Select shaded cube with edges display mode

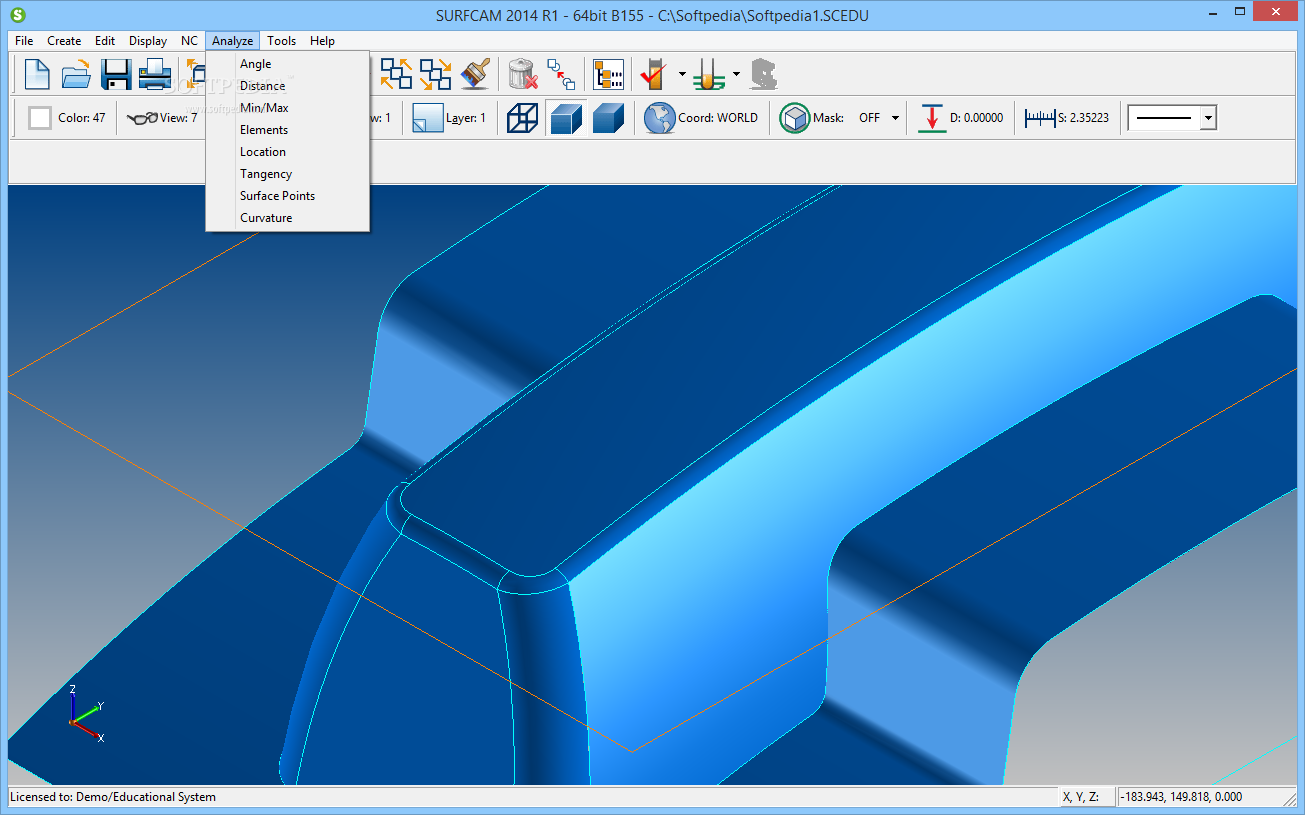coord(566,118)
